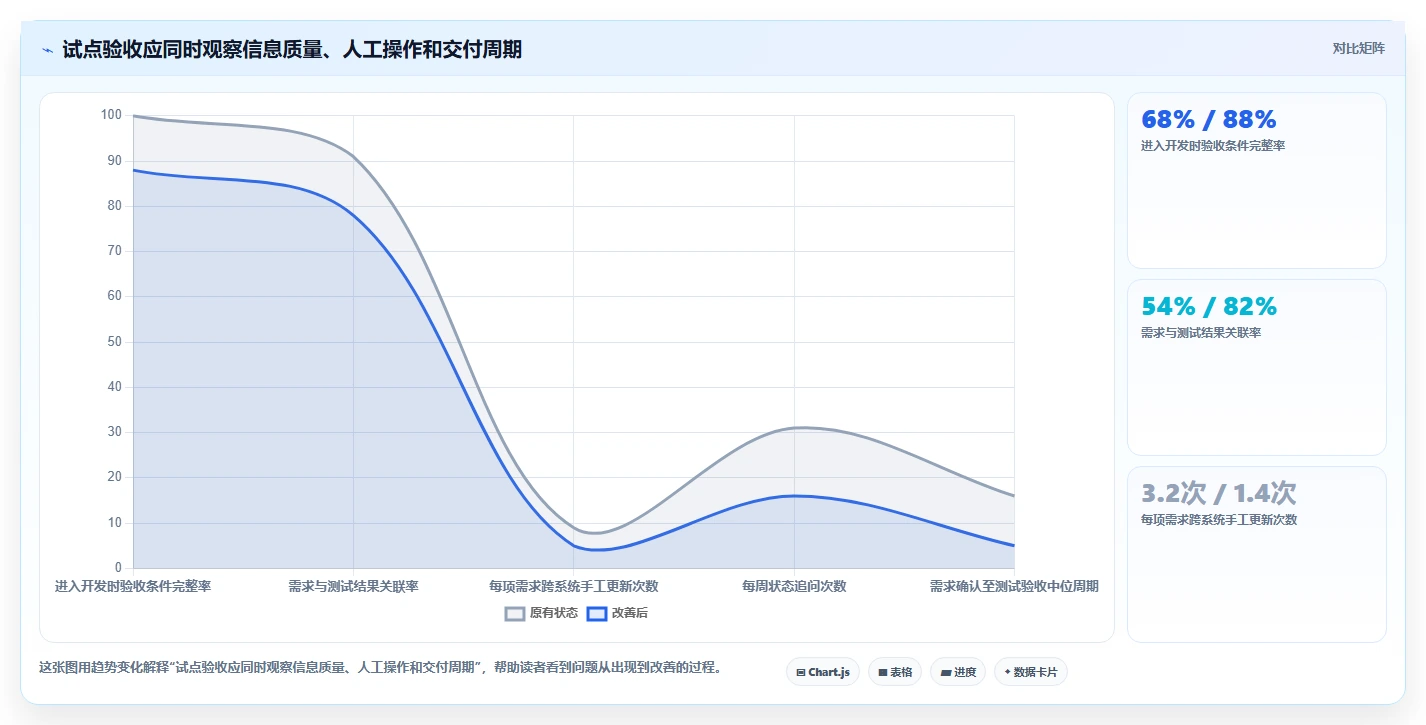
Task: Click x-axis label 每周状态追问次数
Action: (x=794, y=586)
